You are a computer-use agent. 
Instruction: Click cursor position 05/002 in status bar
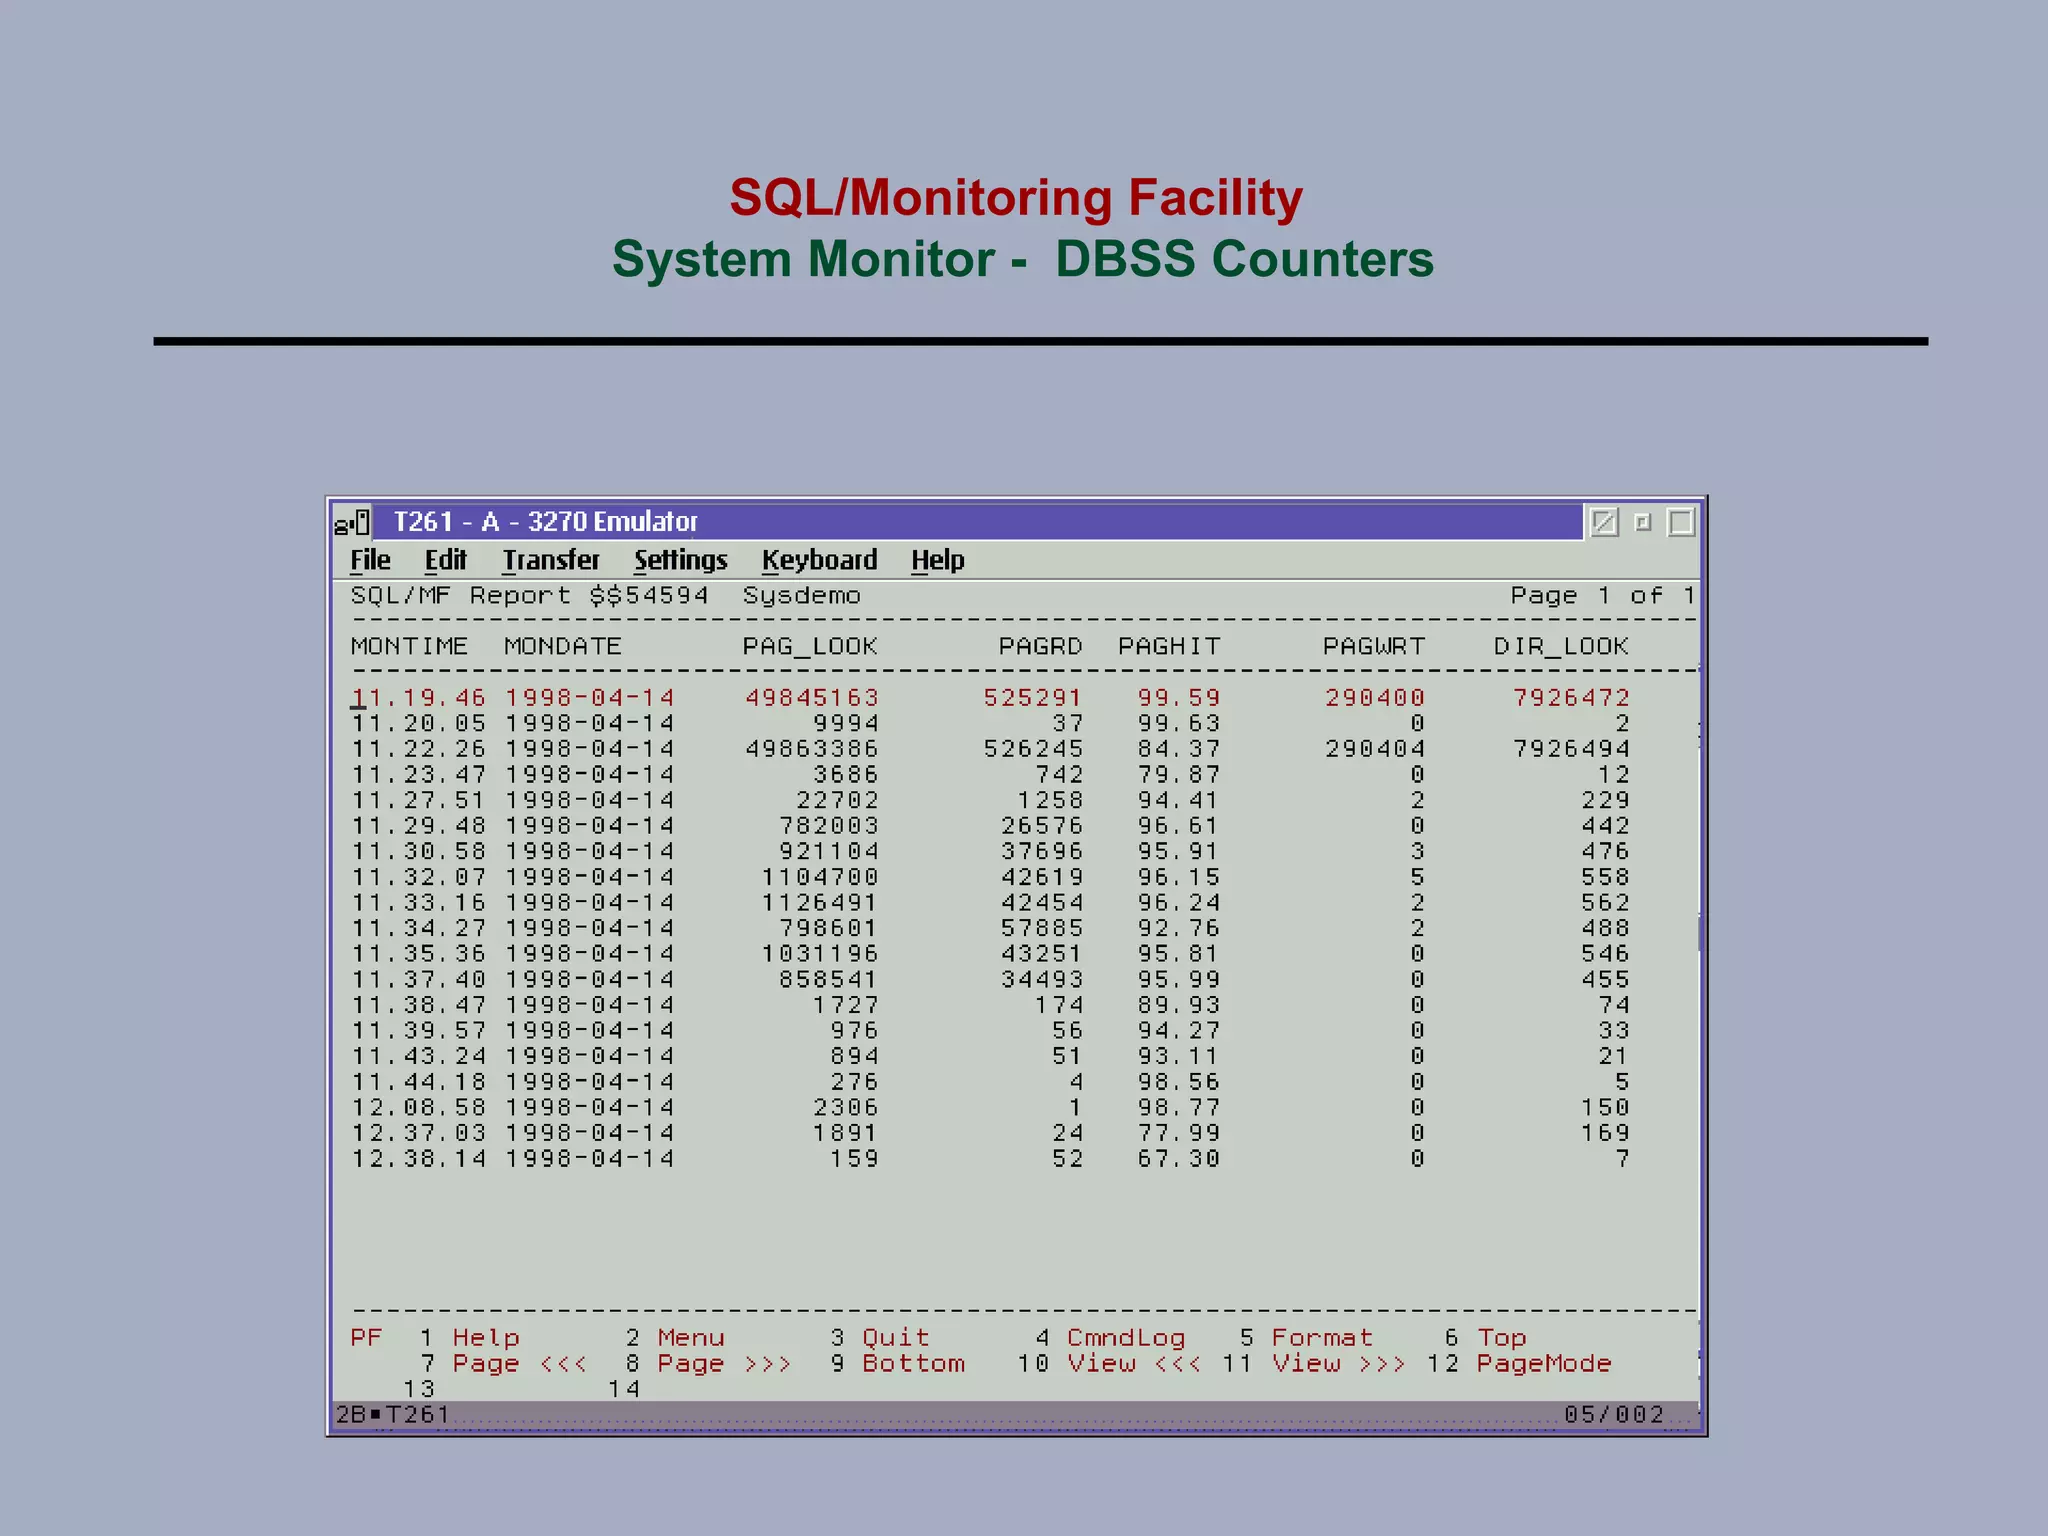[1614, 1415]
